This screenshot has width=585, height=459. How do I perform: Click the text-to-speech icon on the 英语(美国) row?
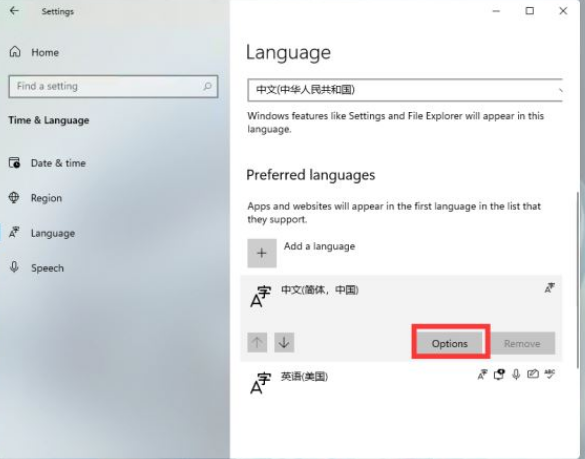[x=499, y=374]
